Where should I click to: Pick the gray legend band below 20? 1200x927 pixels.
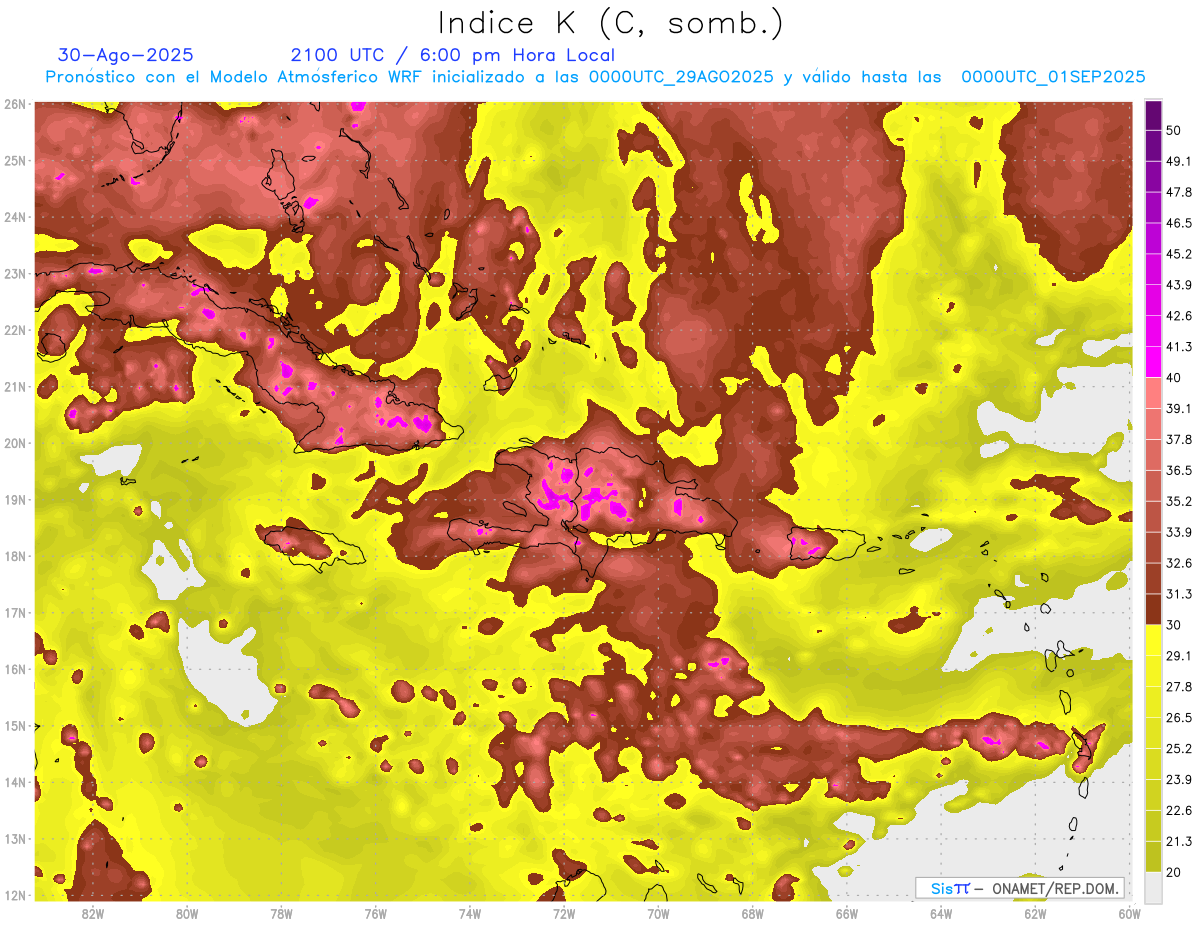click(1153, 886)
